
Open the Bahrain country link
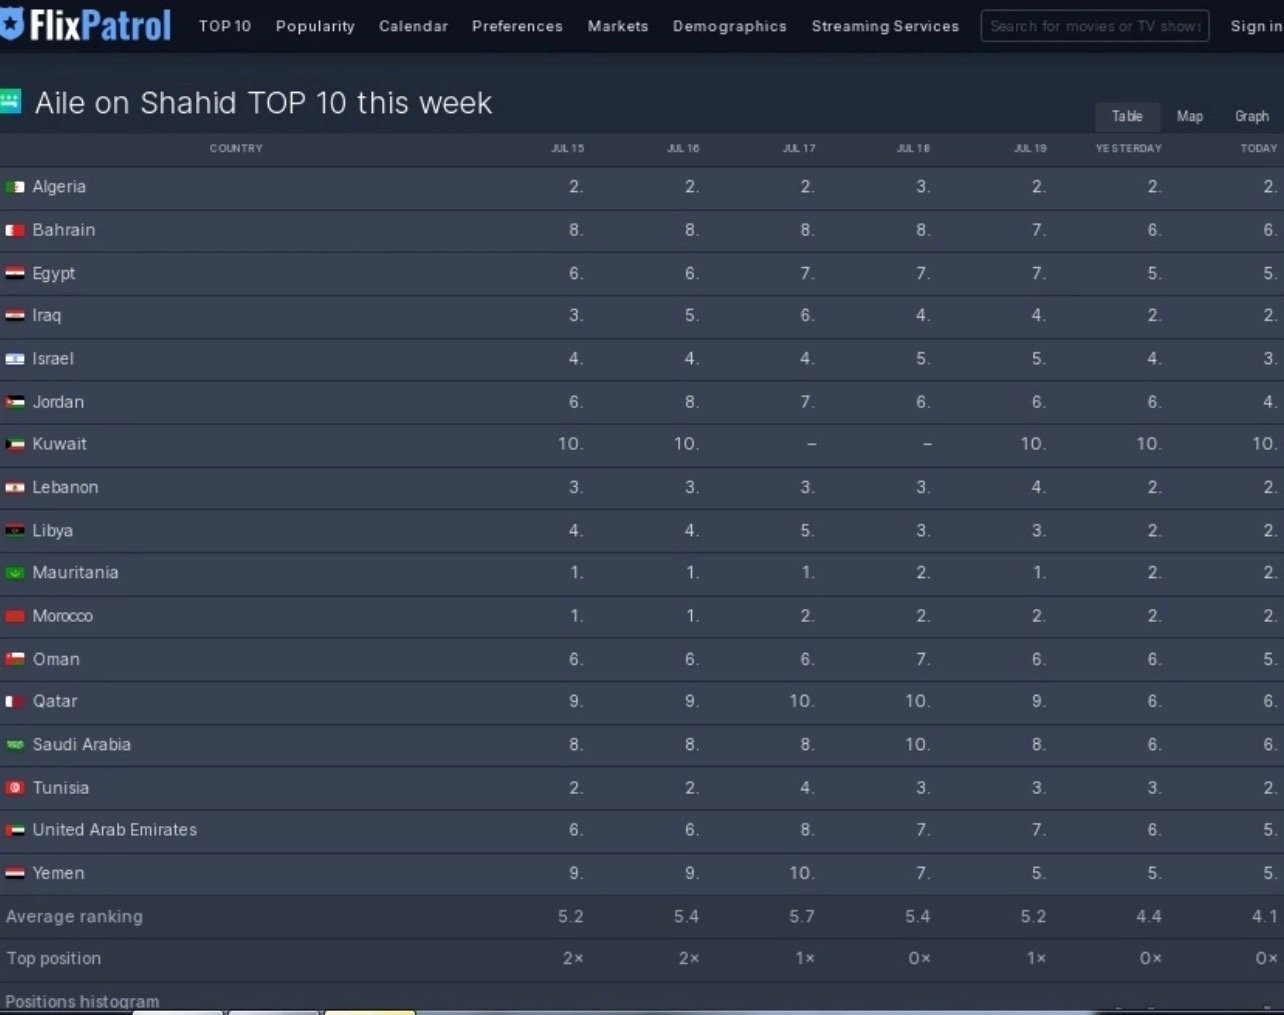tap(64, 230)
